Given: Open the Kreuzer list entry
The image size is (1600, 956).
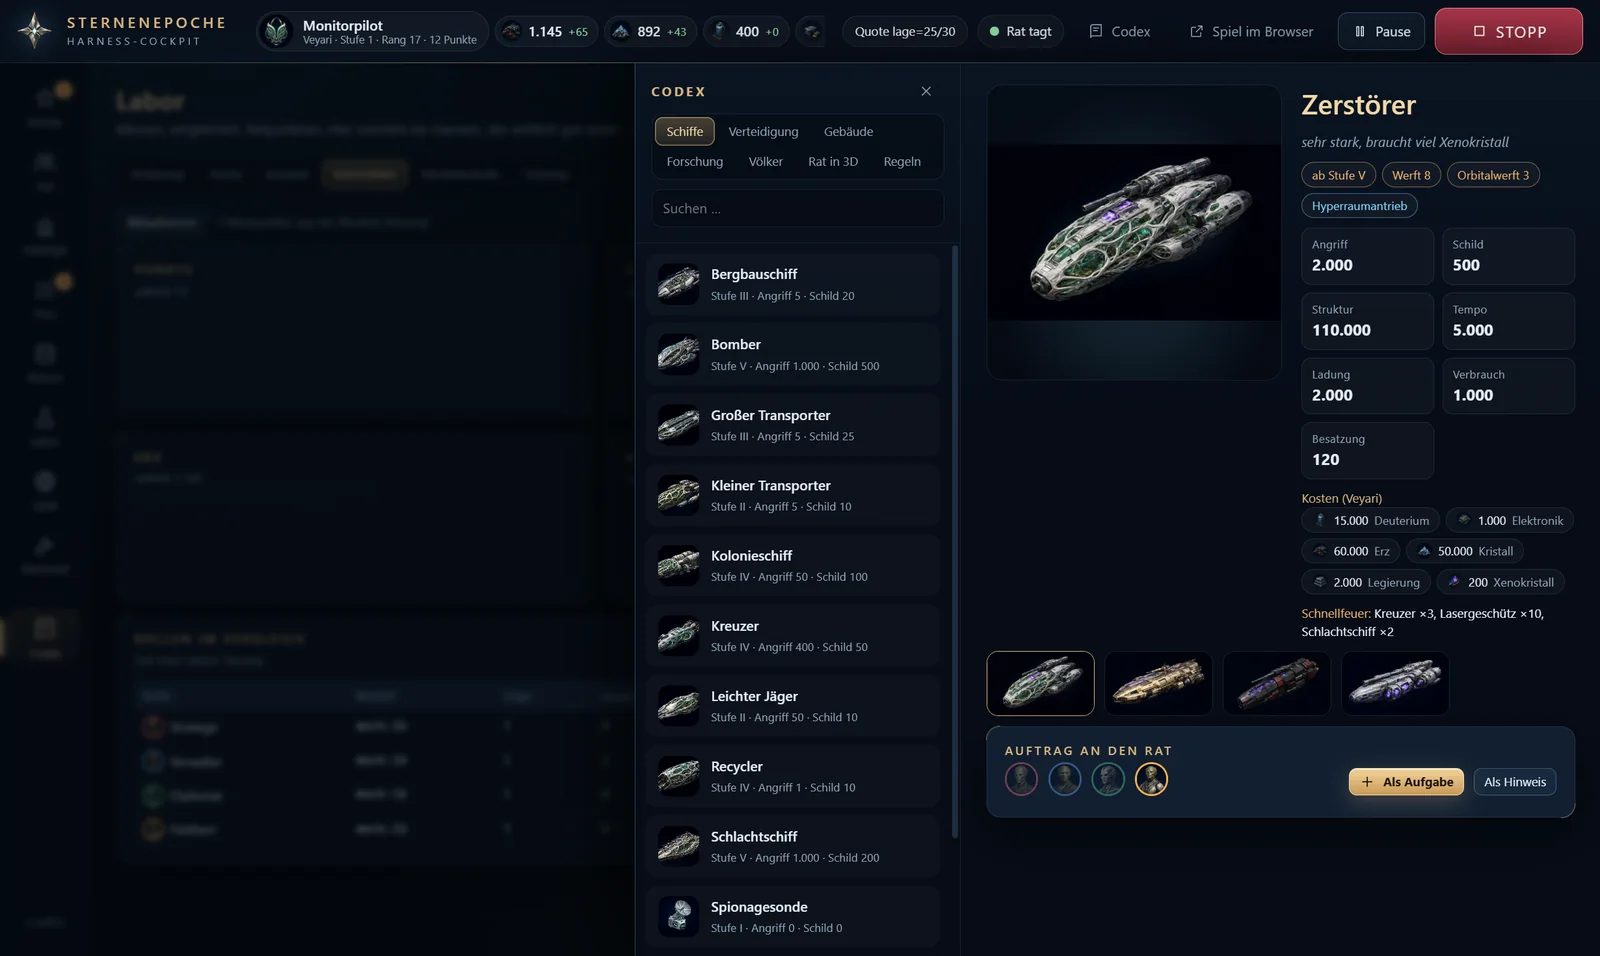Looking at the screenshot, I should [x=794, y=636].
